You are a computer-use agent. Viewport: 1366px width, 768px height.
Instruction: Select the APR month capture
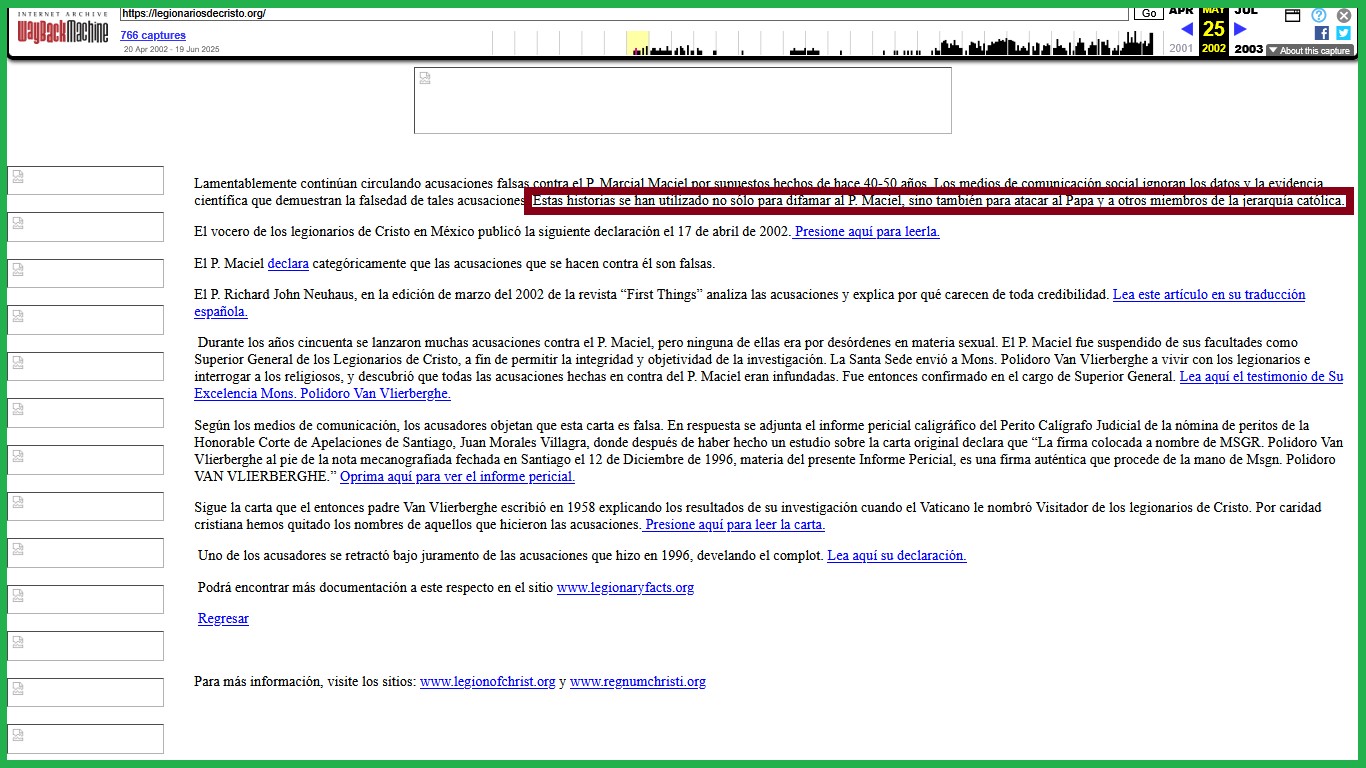coord(1181,11)
